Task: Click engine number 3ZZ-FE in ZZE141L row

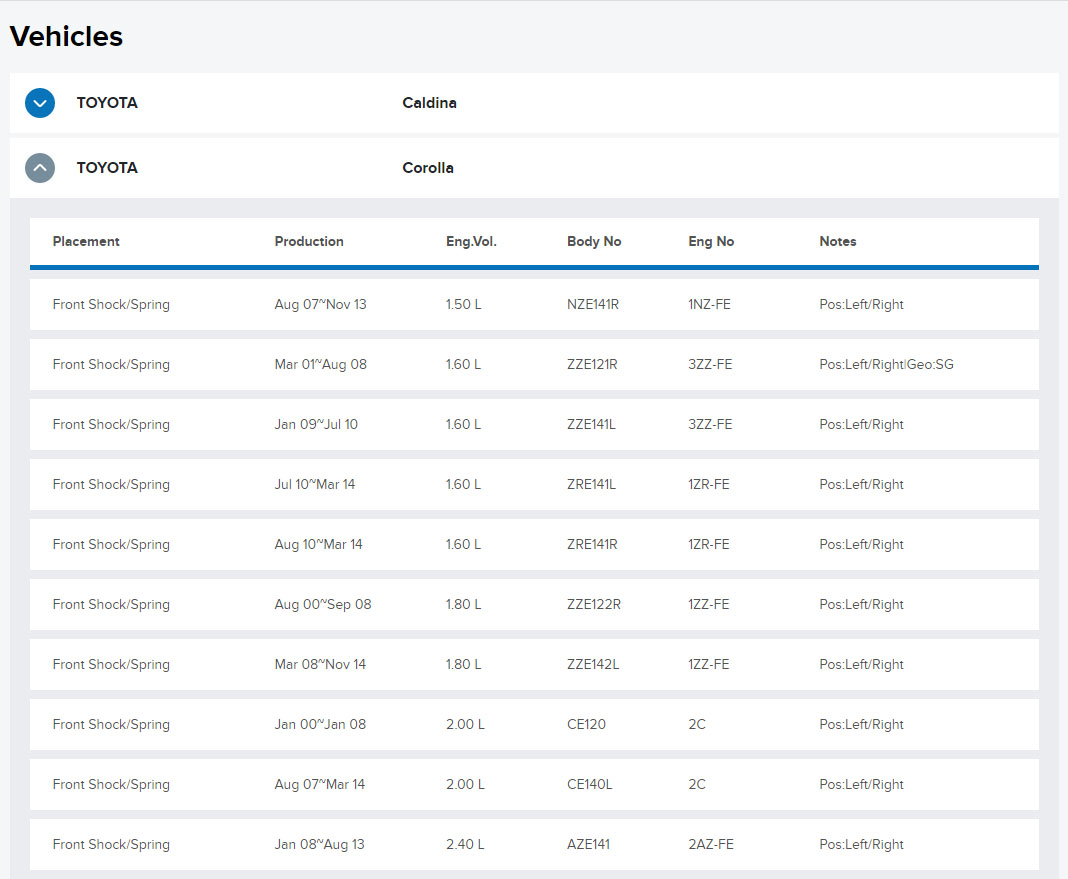Action: click(710, 424)
